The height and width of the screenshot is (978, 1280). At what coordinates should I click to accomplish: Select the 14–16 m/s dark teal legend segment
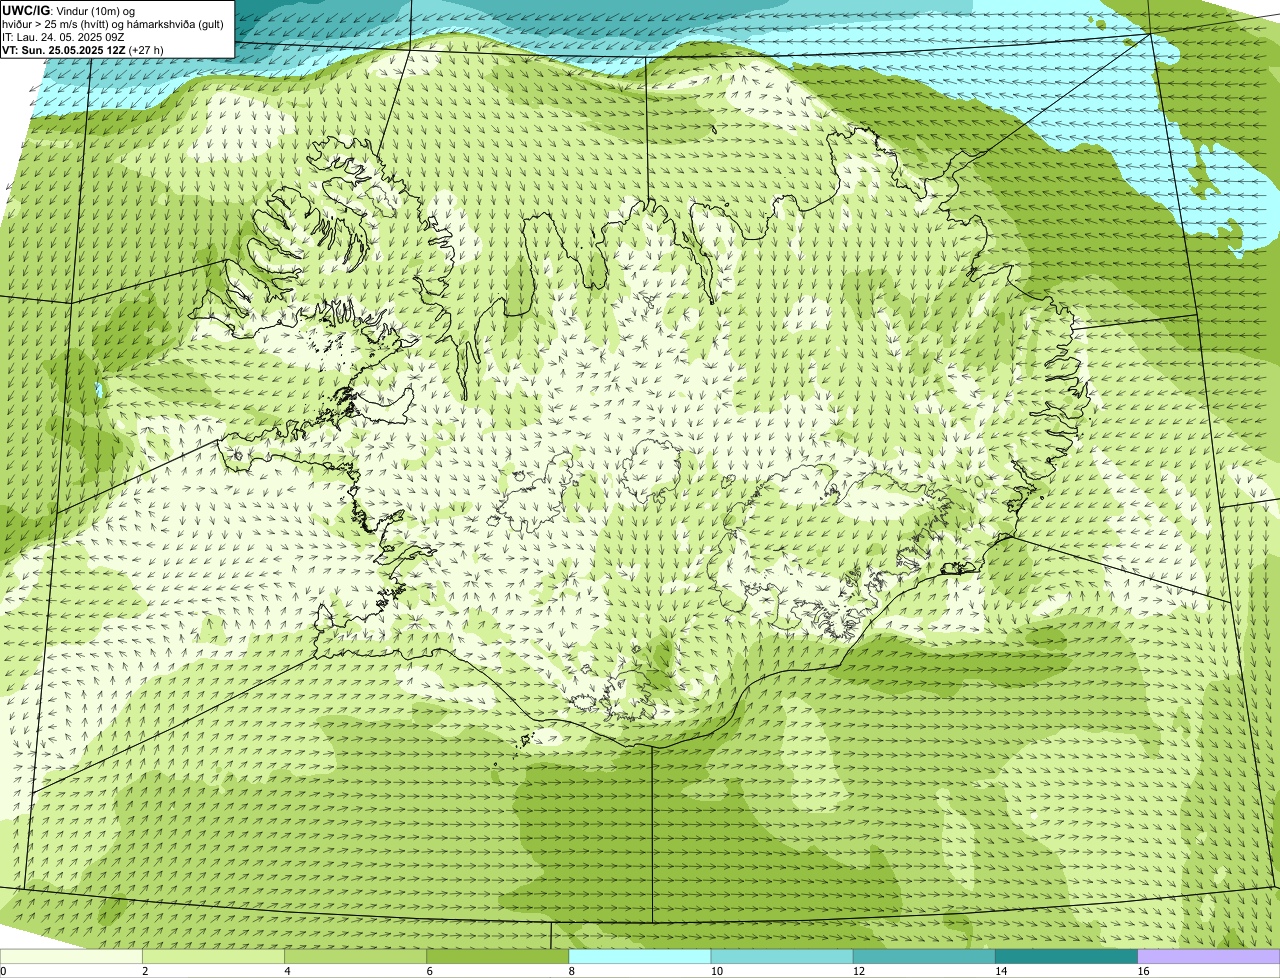[1066, 956]
